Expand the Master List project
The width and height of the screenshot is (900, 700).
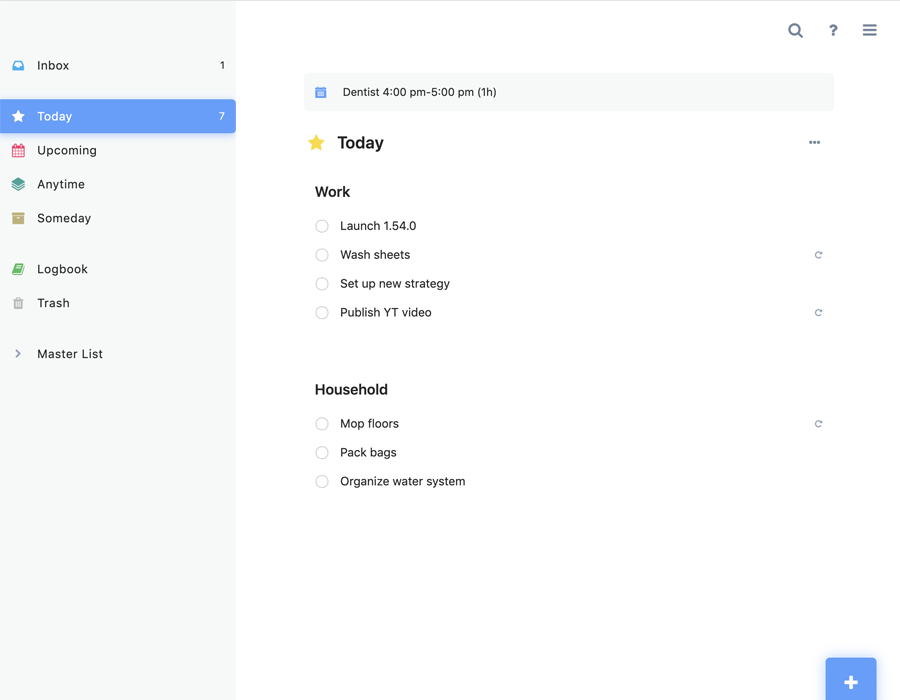[x=18, y=353]
